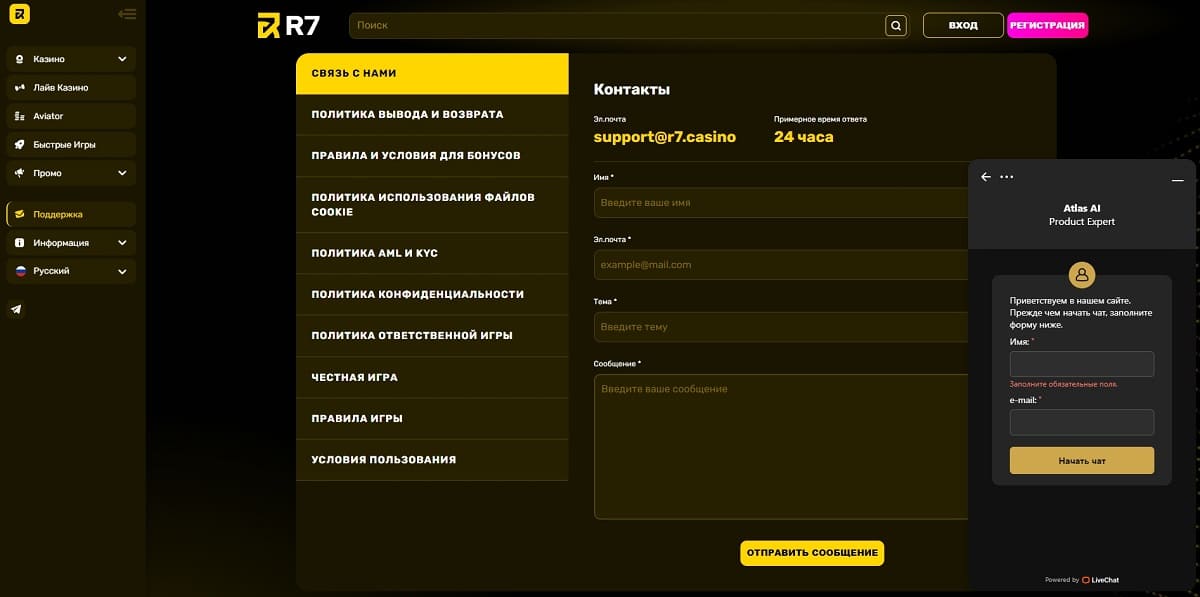The width and height of the screenshot is (1200, 597).
Task: Select the Связь с нами tab
Action: (432, 74)
